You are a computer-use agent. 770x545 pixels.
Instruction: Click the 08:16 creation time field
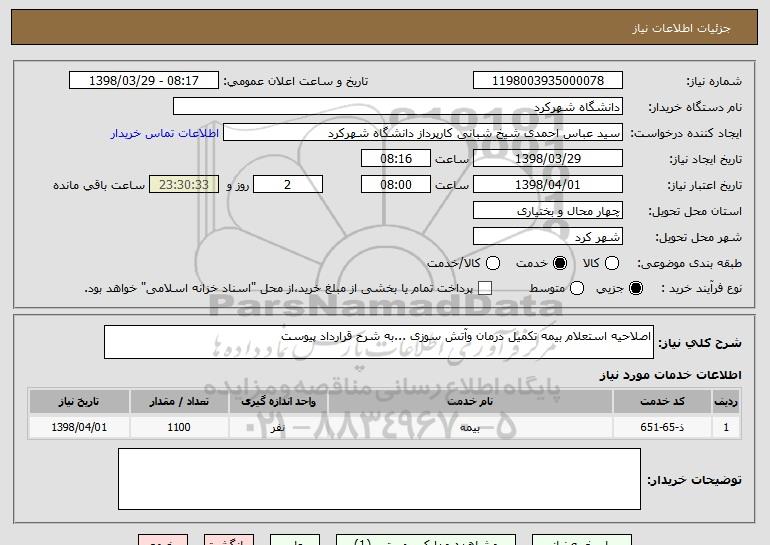pos(396,159)
